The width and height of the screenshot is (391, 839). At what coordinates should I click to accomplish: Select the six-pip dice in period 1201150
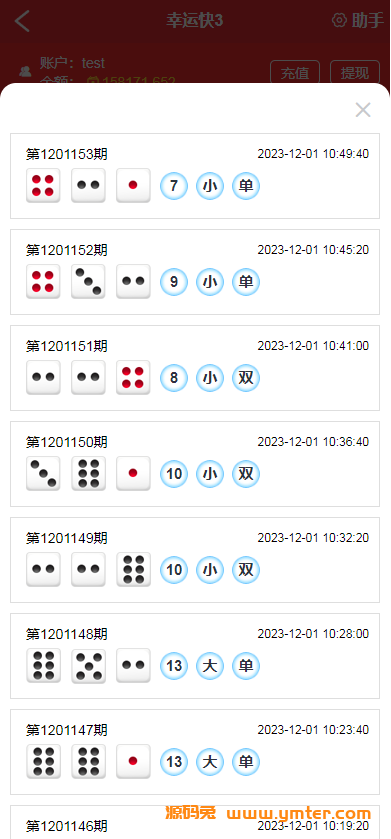pos(88,474)
